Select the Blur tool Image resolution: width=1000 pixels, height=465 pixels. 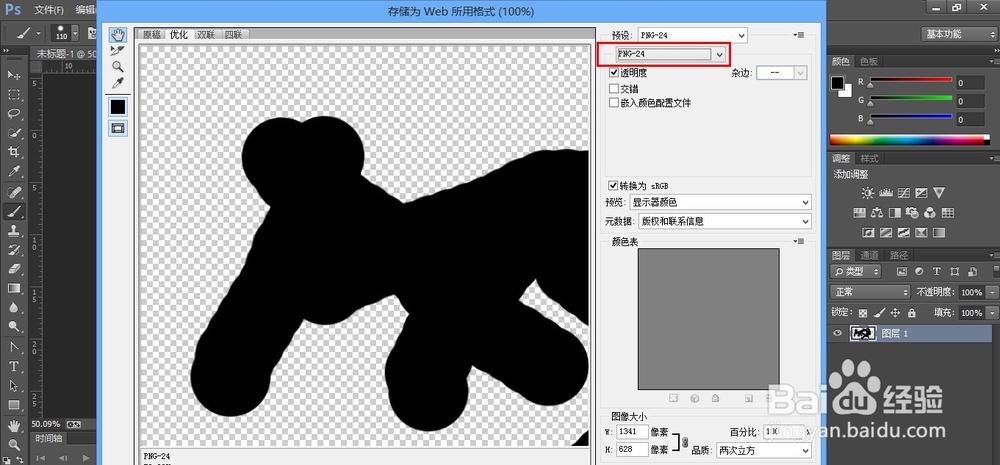pos(14,307)
